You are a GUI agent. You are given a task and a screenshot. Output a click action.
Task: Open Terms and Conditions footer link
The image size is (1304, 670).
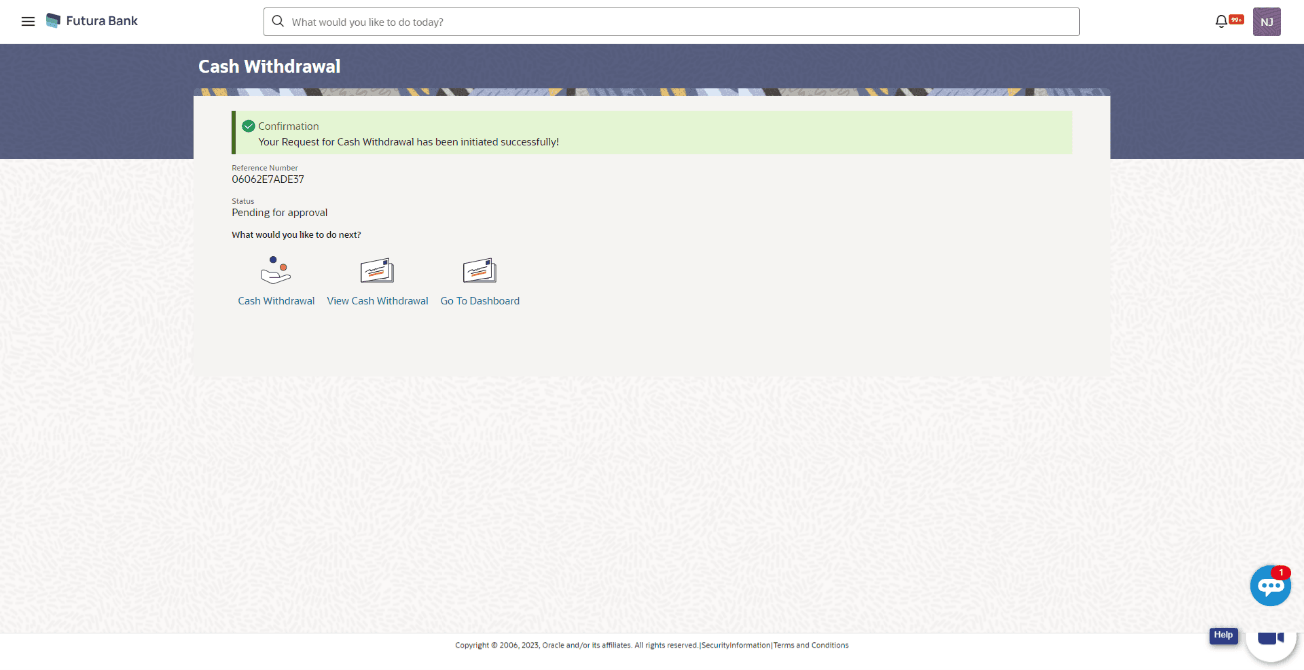pyautogui.click(x=811, y=645)
